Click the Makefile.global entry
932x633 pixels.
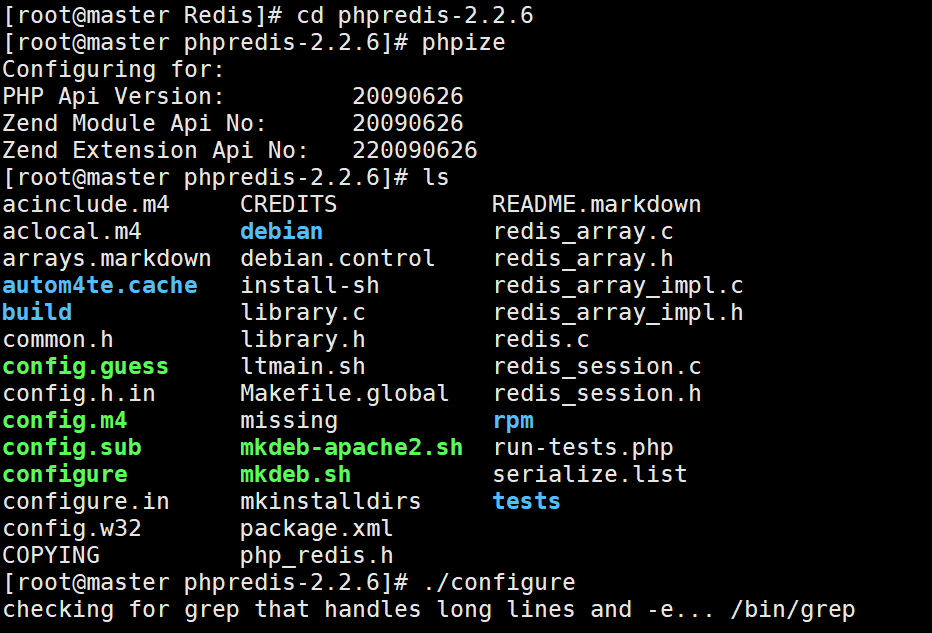coord(344,394)
